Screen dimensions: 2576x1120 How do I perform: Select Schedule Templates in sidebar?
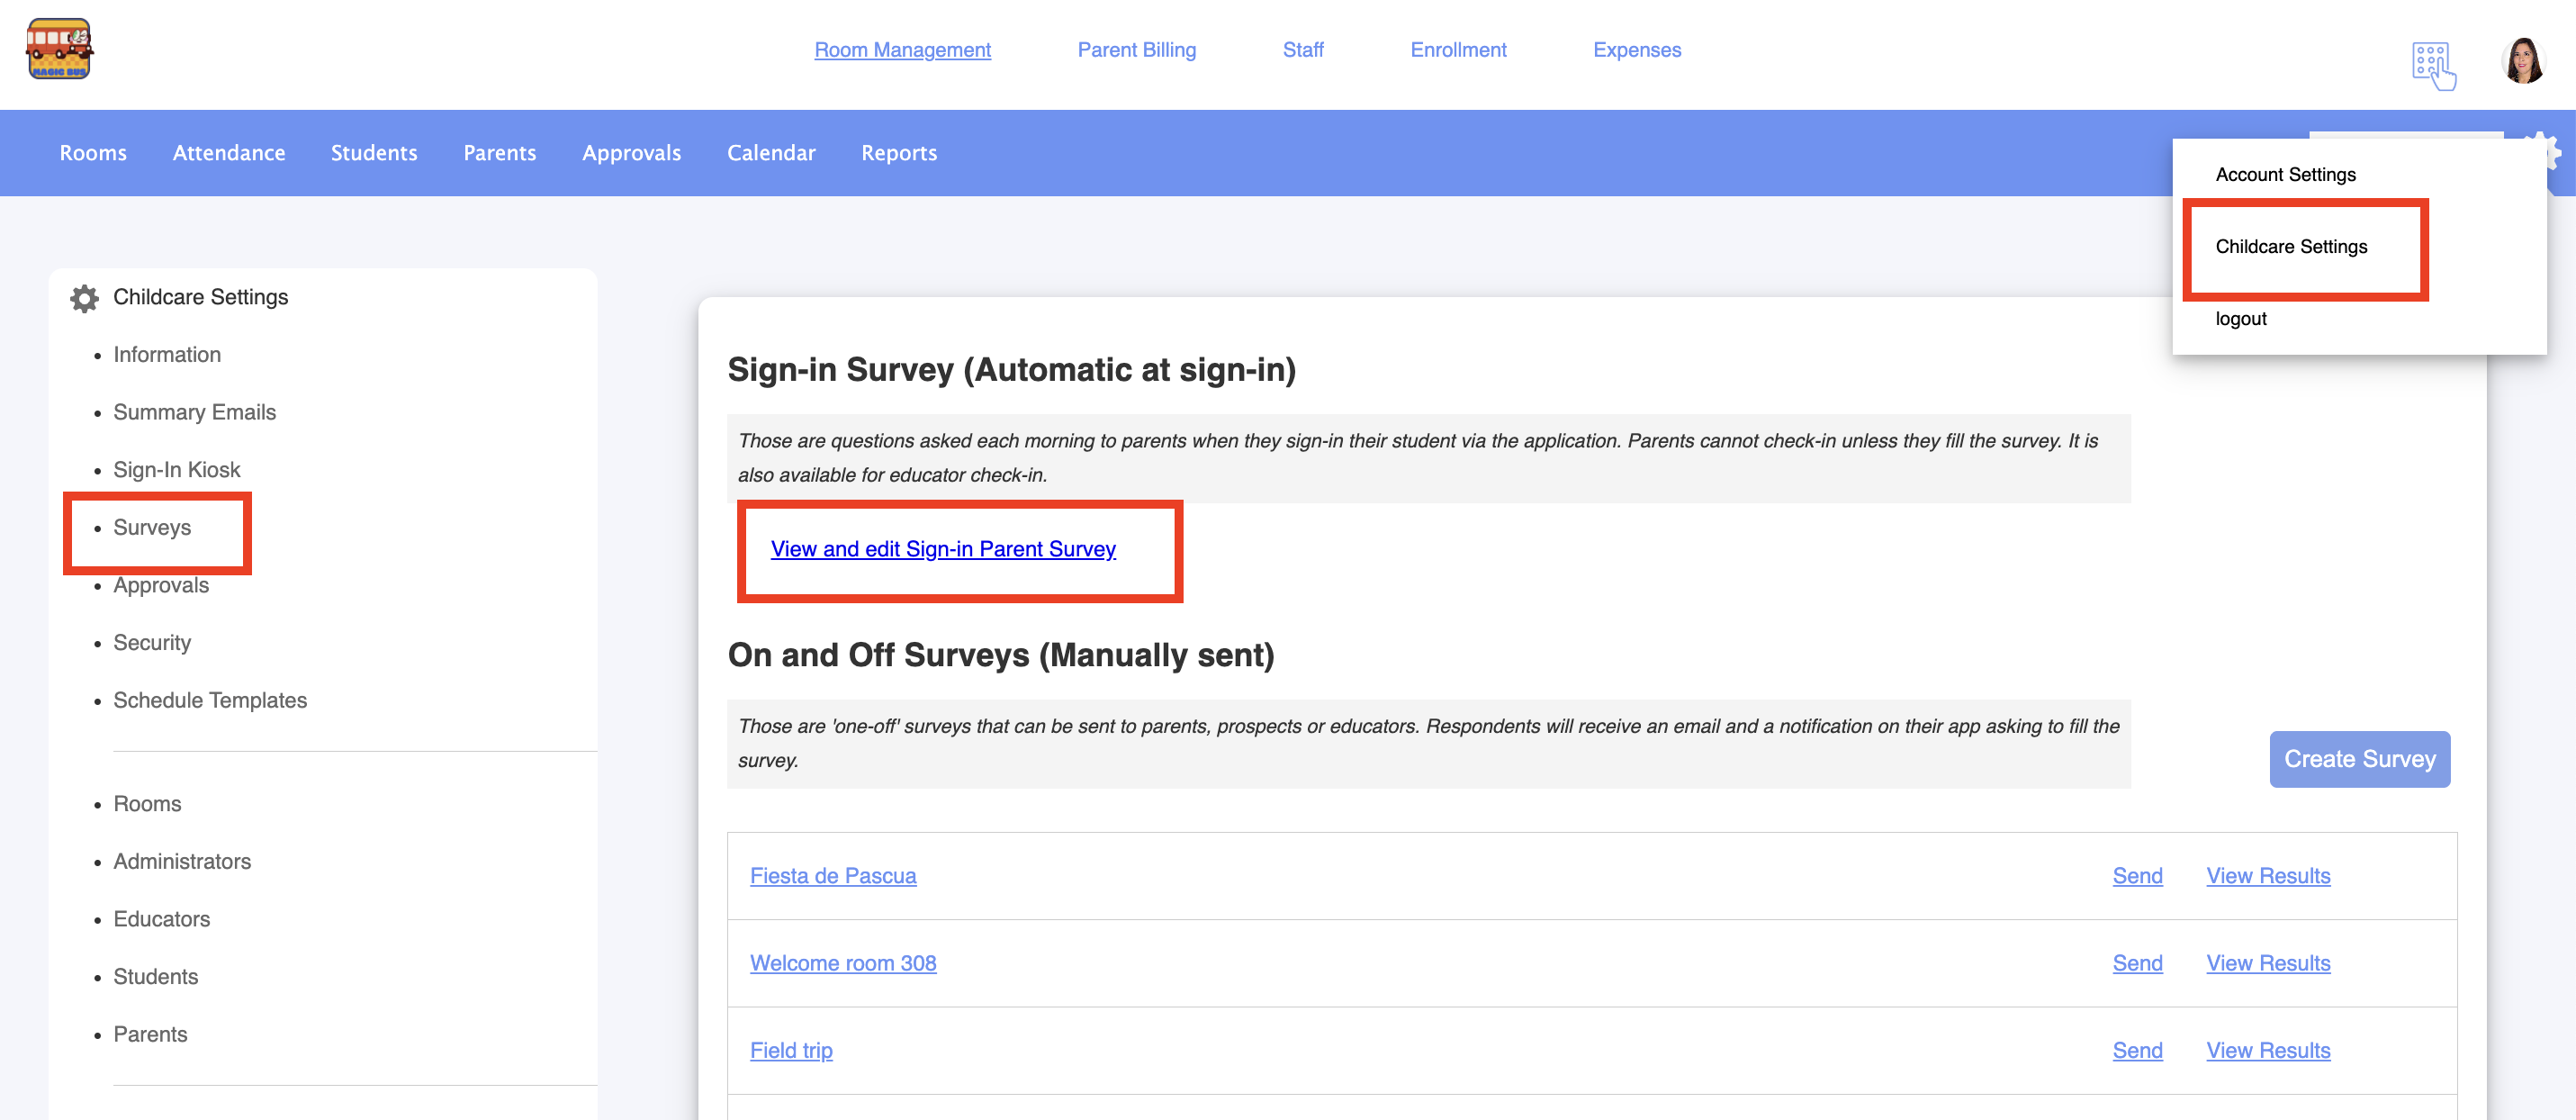point(210,700)
